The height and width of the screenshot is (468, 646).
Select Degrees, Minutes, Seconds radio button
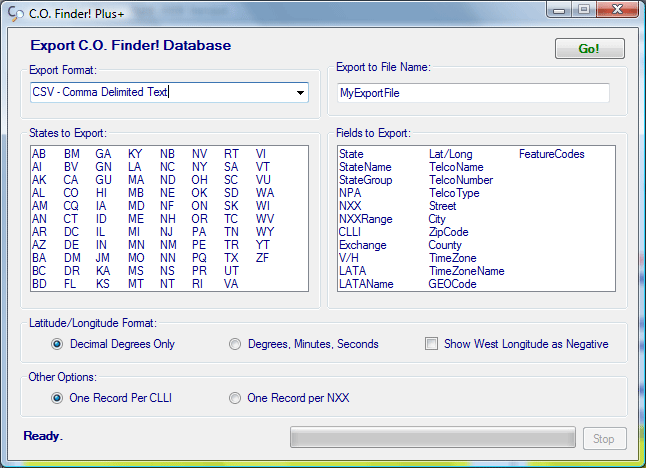click(235, 344)
